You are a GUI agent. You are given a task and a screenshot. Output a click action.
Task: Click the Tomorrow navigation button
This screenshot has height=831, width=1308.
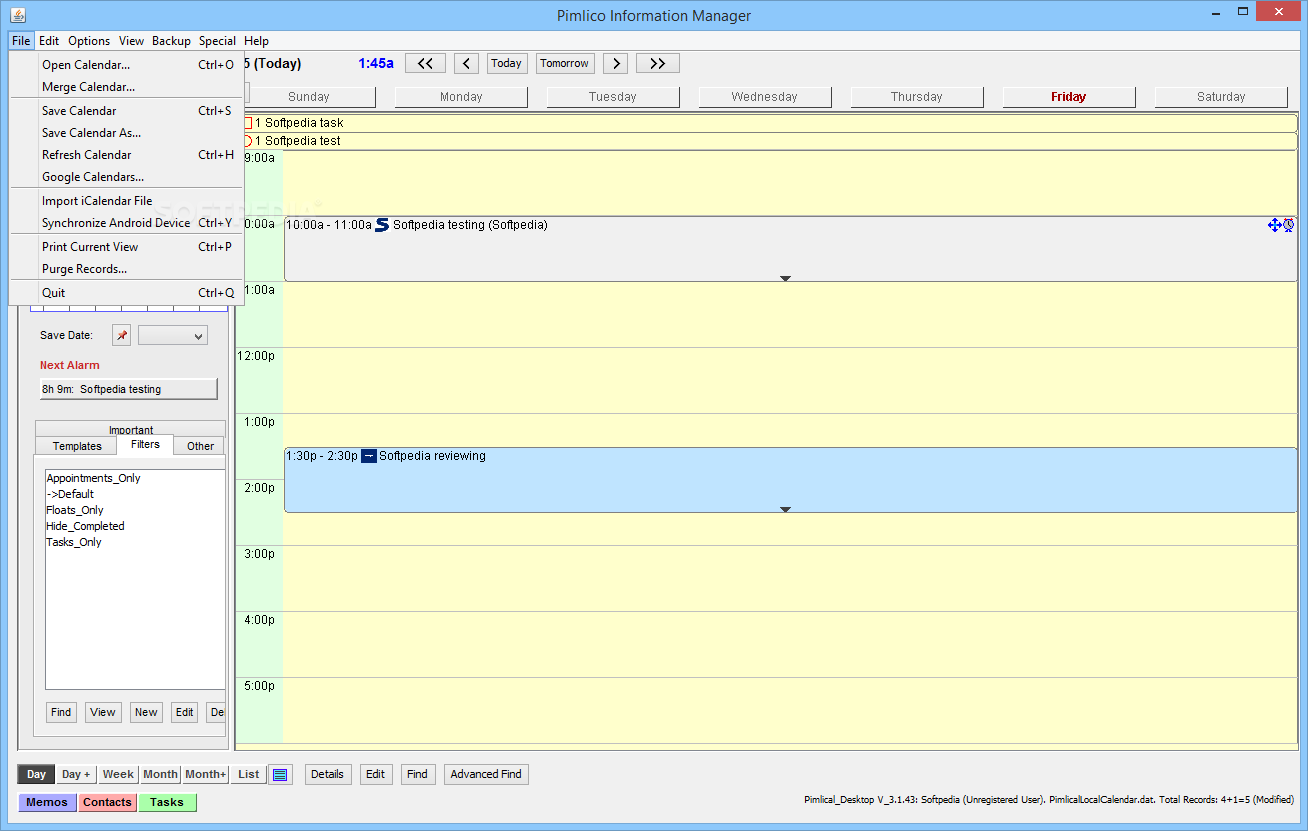tap(565, 63)
